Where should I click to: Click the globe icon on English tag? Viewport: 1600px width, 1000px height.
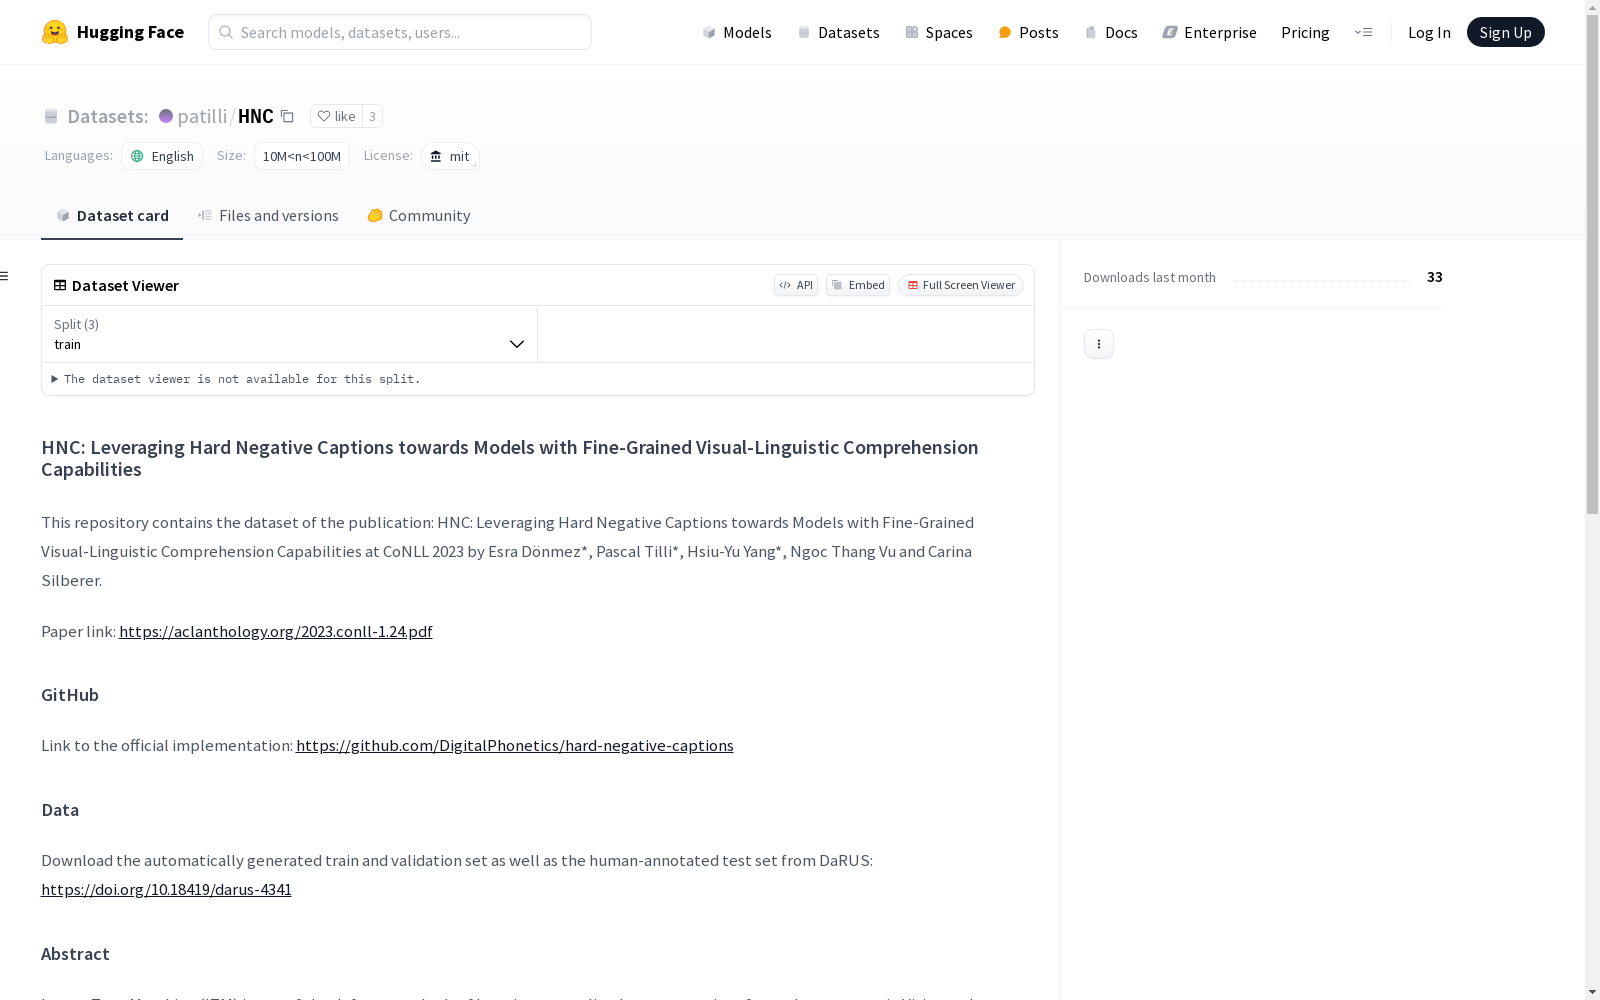[137, 156]
